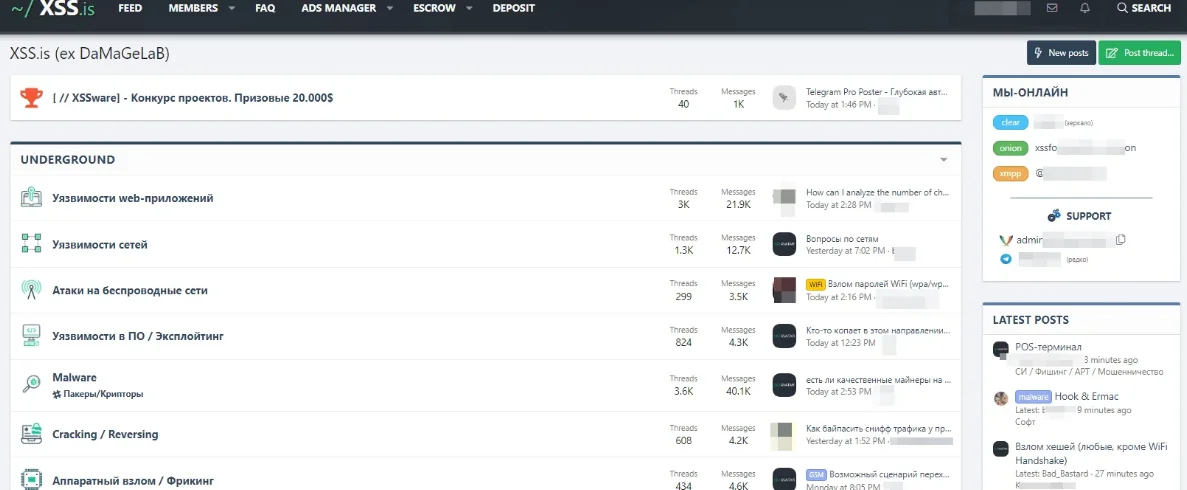The image size is (1187, 490).
Task: Click the copy icon beside admin contact
Action: tap(1121, 240)
